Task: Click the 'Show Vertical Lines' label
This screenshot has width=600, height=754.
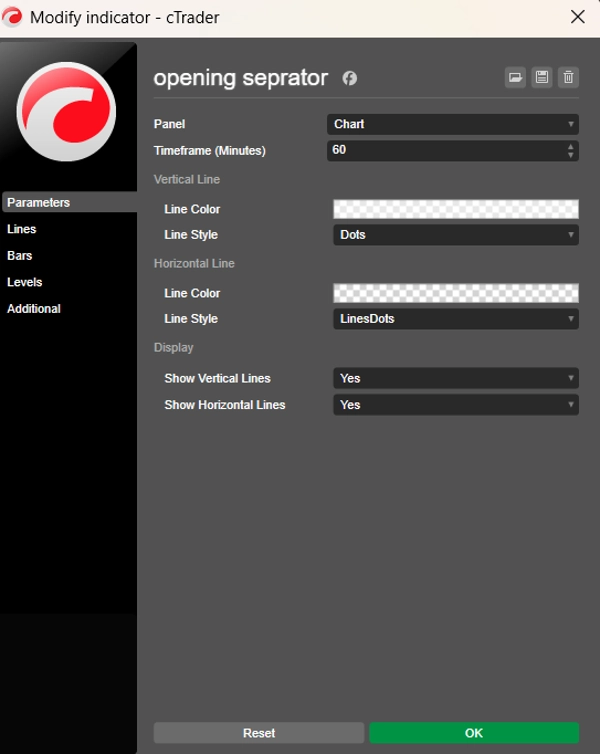Action: (217, 378)
